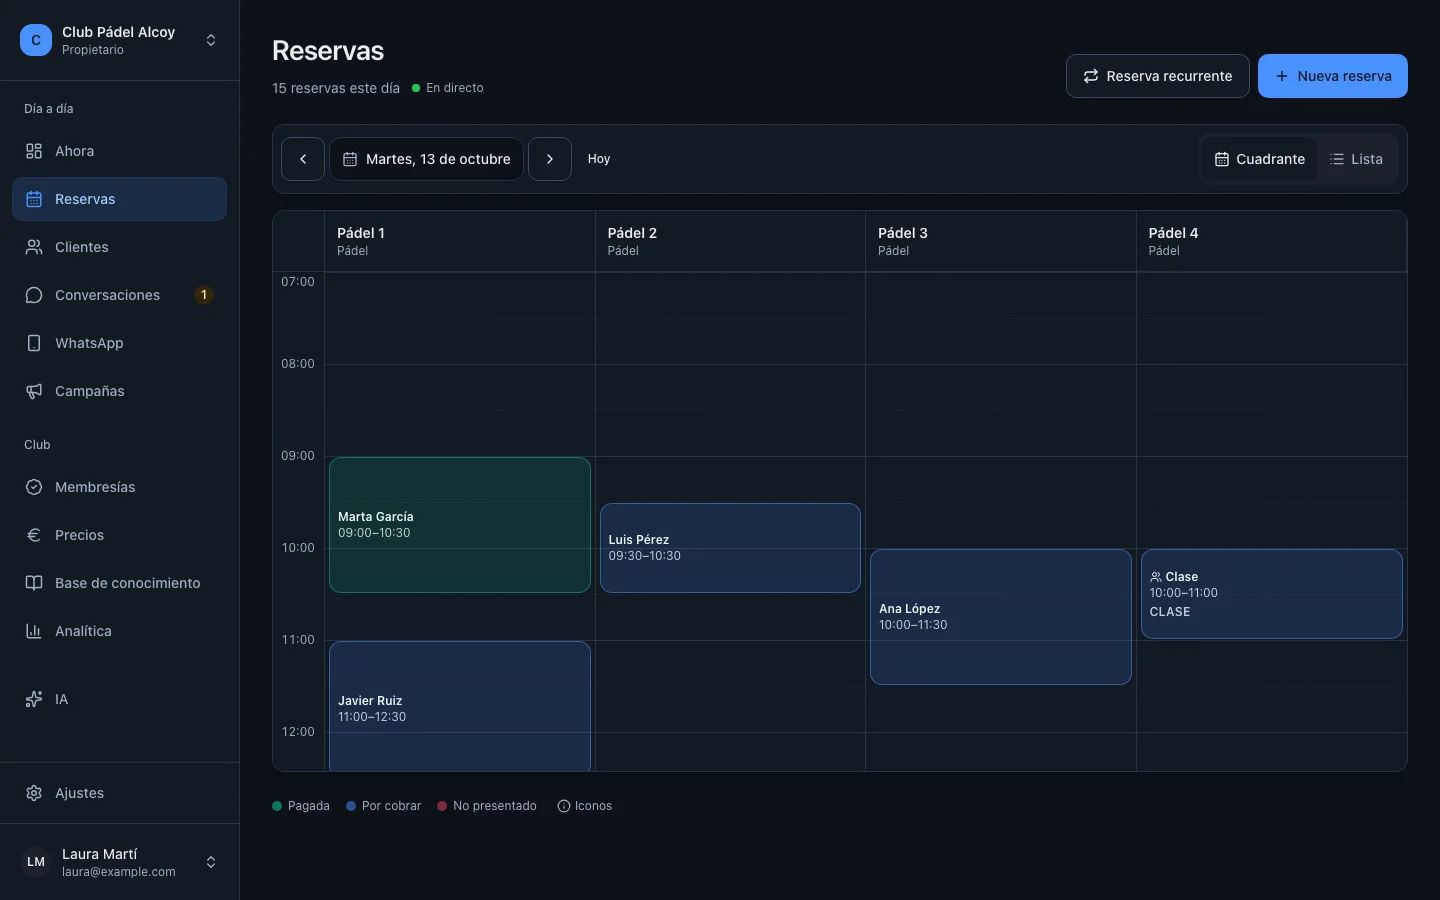
Task: Open the Clase 10:00–11:00 block
Action: [1272, 594]
